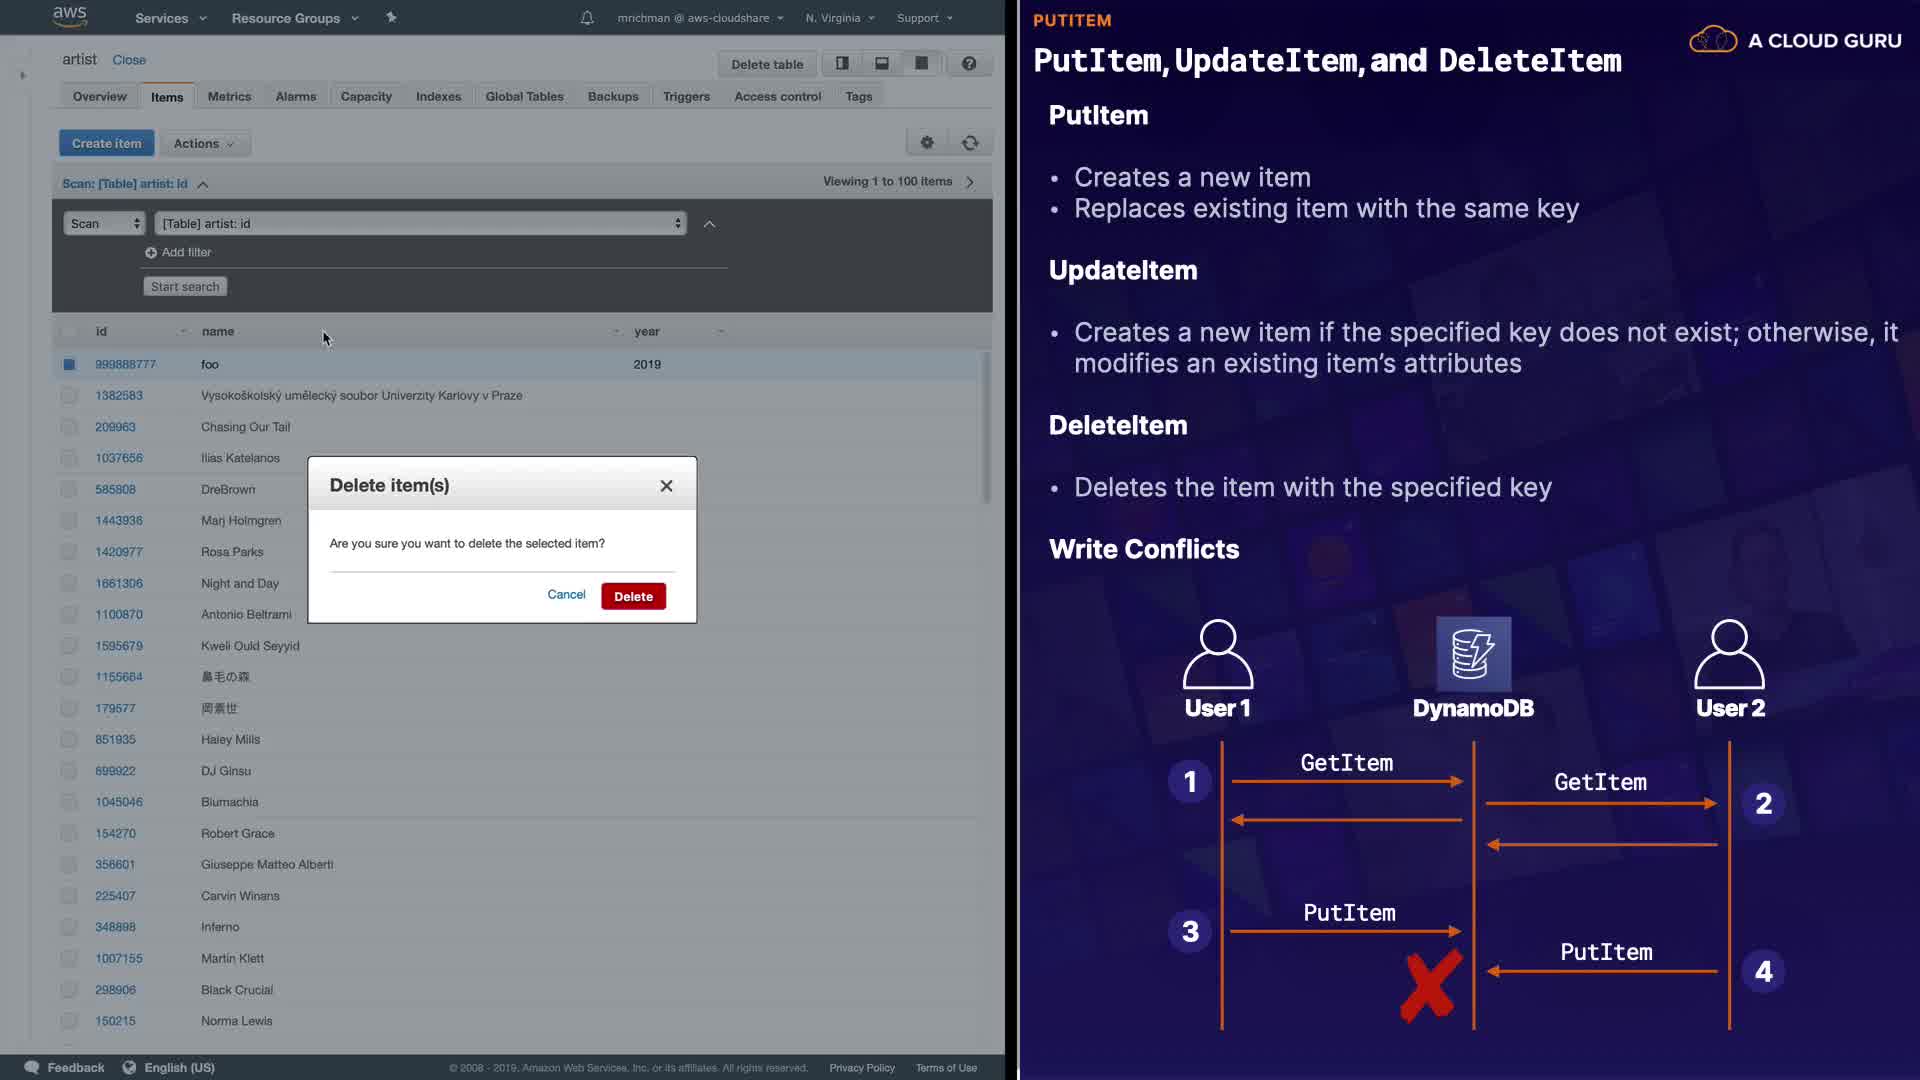Confirm with the red Delete button
The height and width of the screenshot is (1080, 1920).
tap(633, 597)
